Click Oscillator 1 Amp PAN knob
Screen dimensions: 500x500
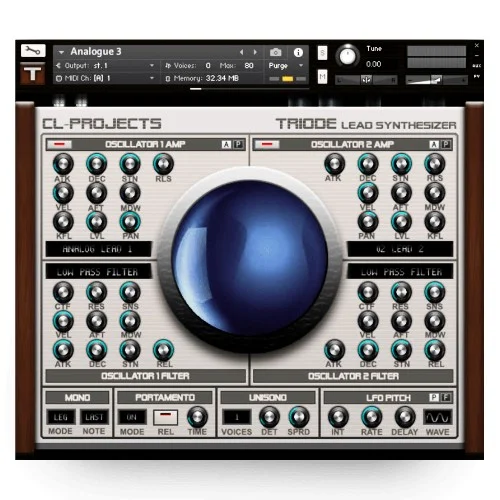[x=130, y=222]
